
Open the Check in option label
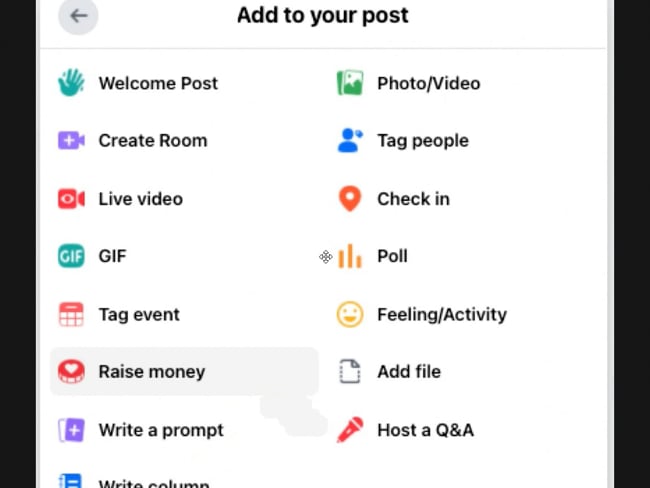coord(413,199)
